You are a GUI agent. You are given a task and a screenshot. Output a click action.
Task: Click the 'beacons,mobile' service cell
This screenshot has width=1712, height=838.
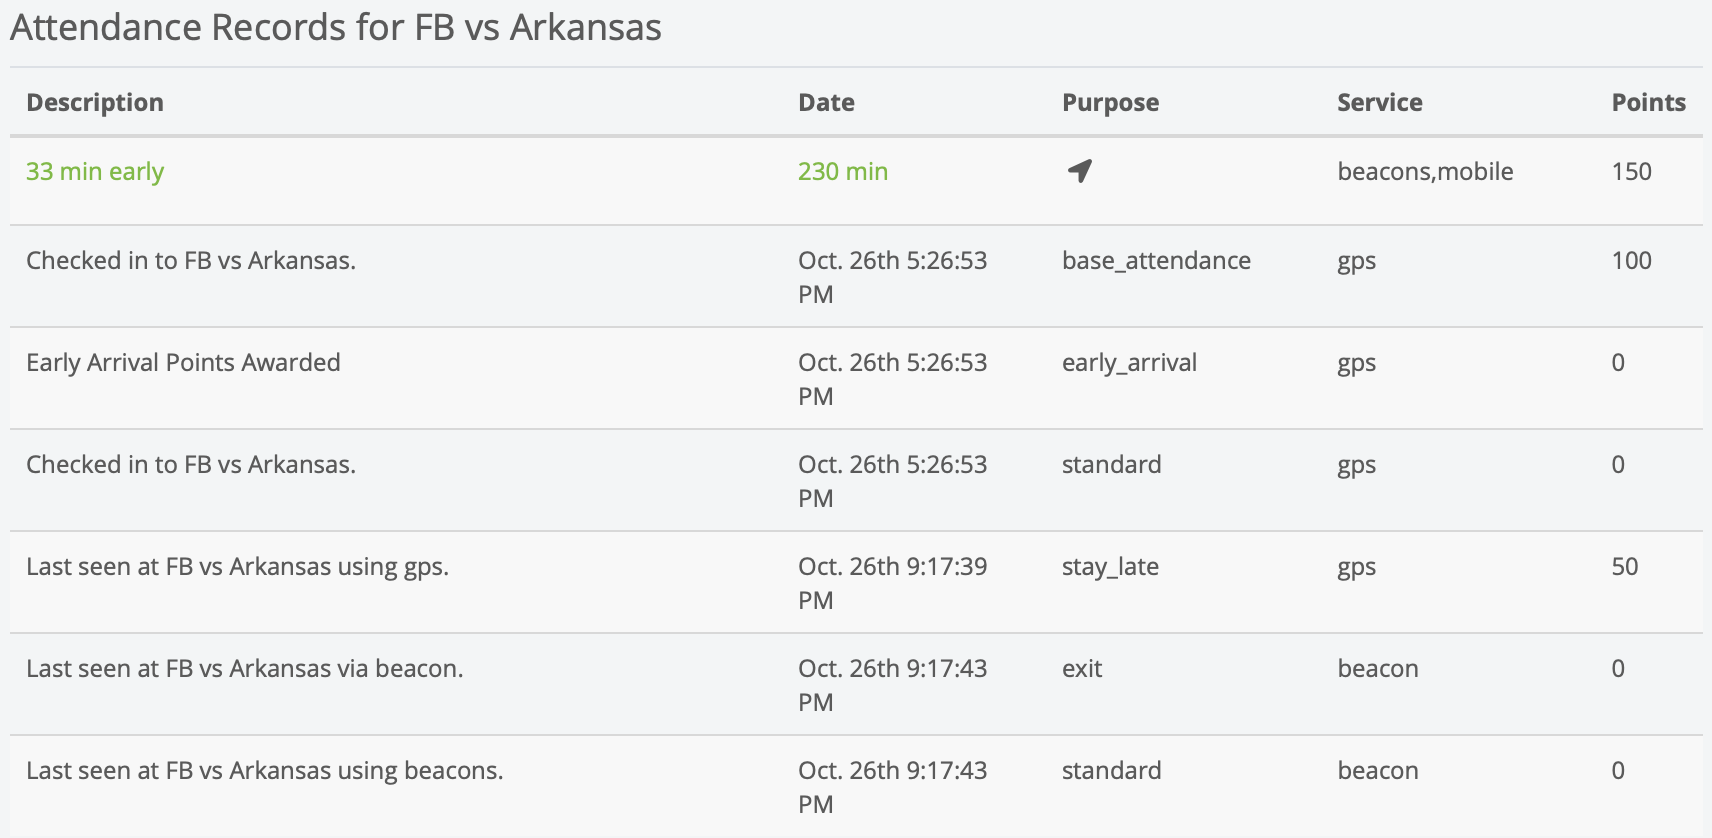(1425, 171)
